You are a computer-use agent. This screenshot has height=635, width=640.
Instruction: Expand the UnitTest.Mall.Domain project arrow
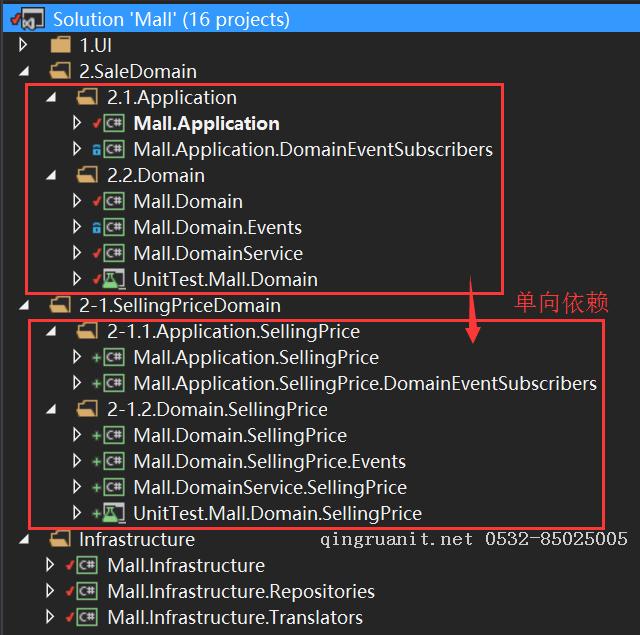(76, 279)
